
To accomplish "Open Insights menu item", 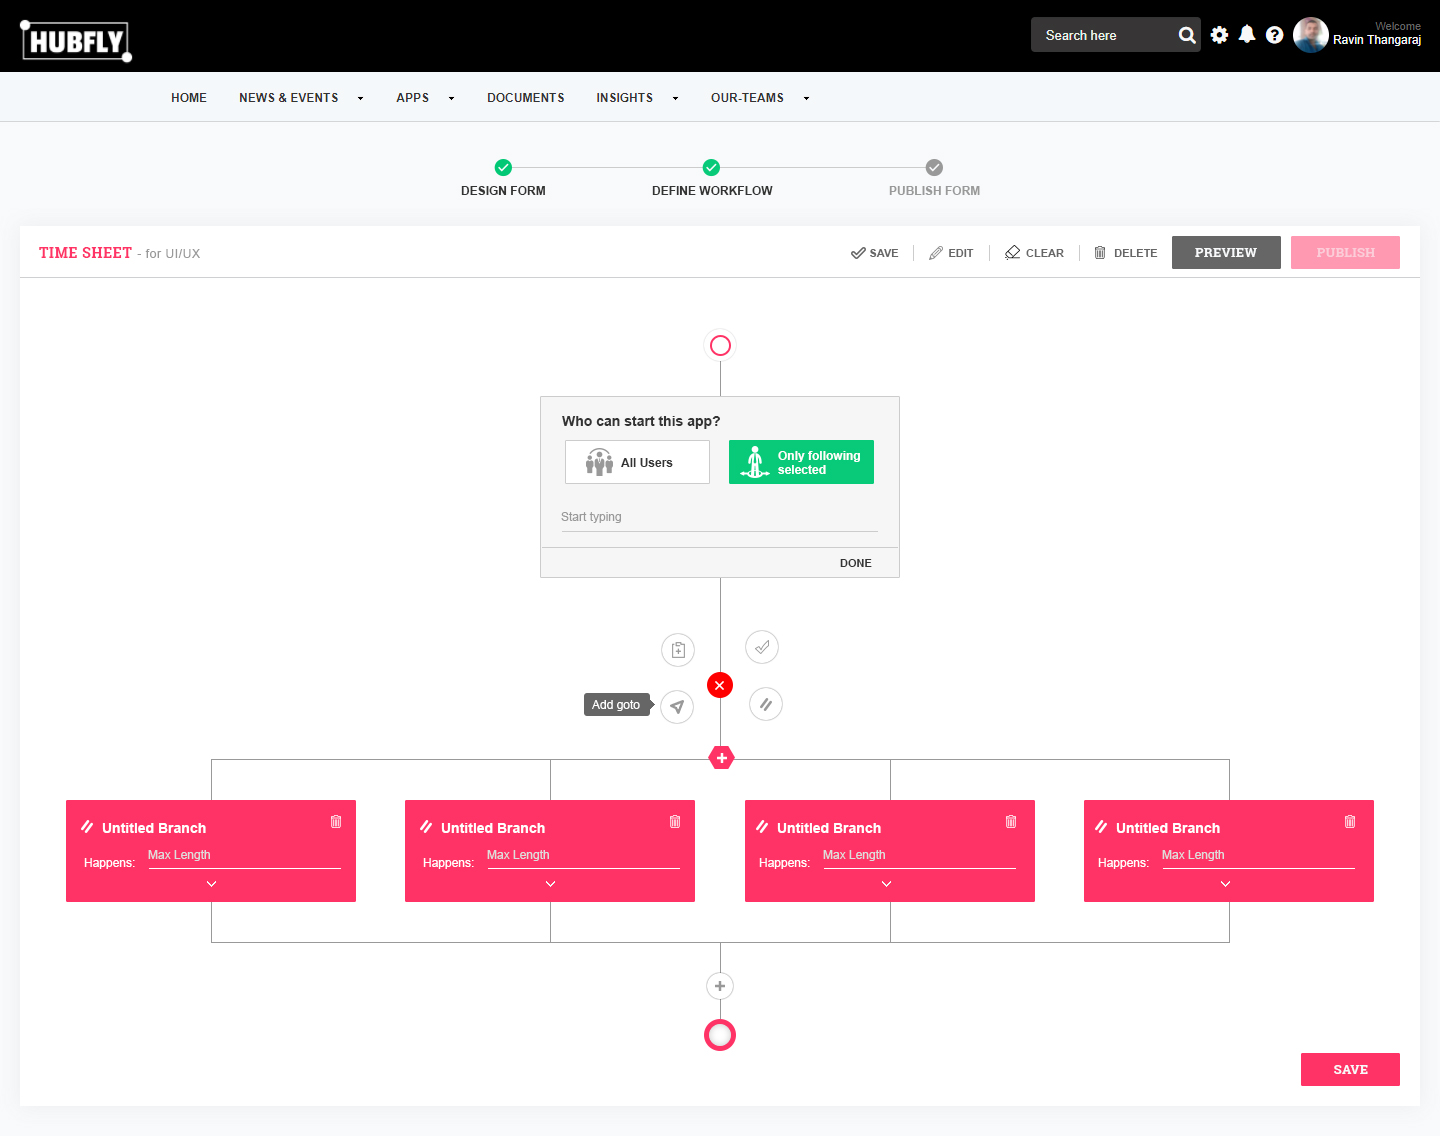I will click(x=624, y=98).
